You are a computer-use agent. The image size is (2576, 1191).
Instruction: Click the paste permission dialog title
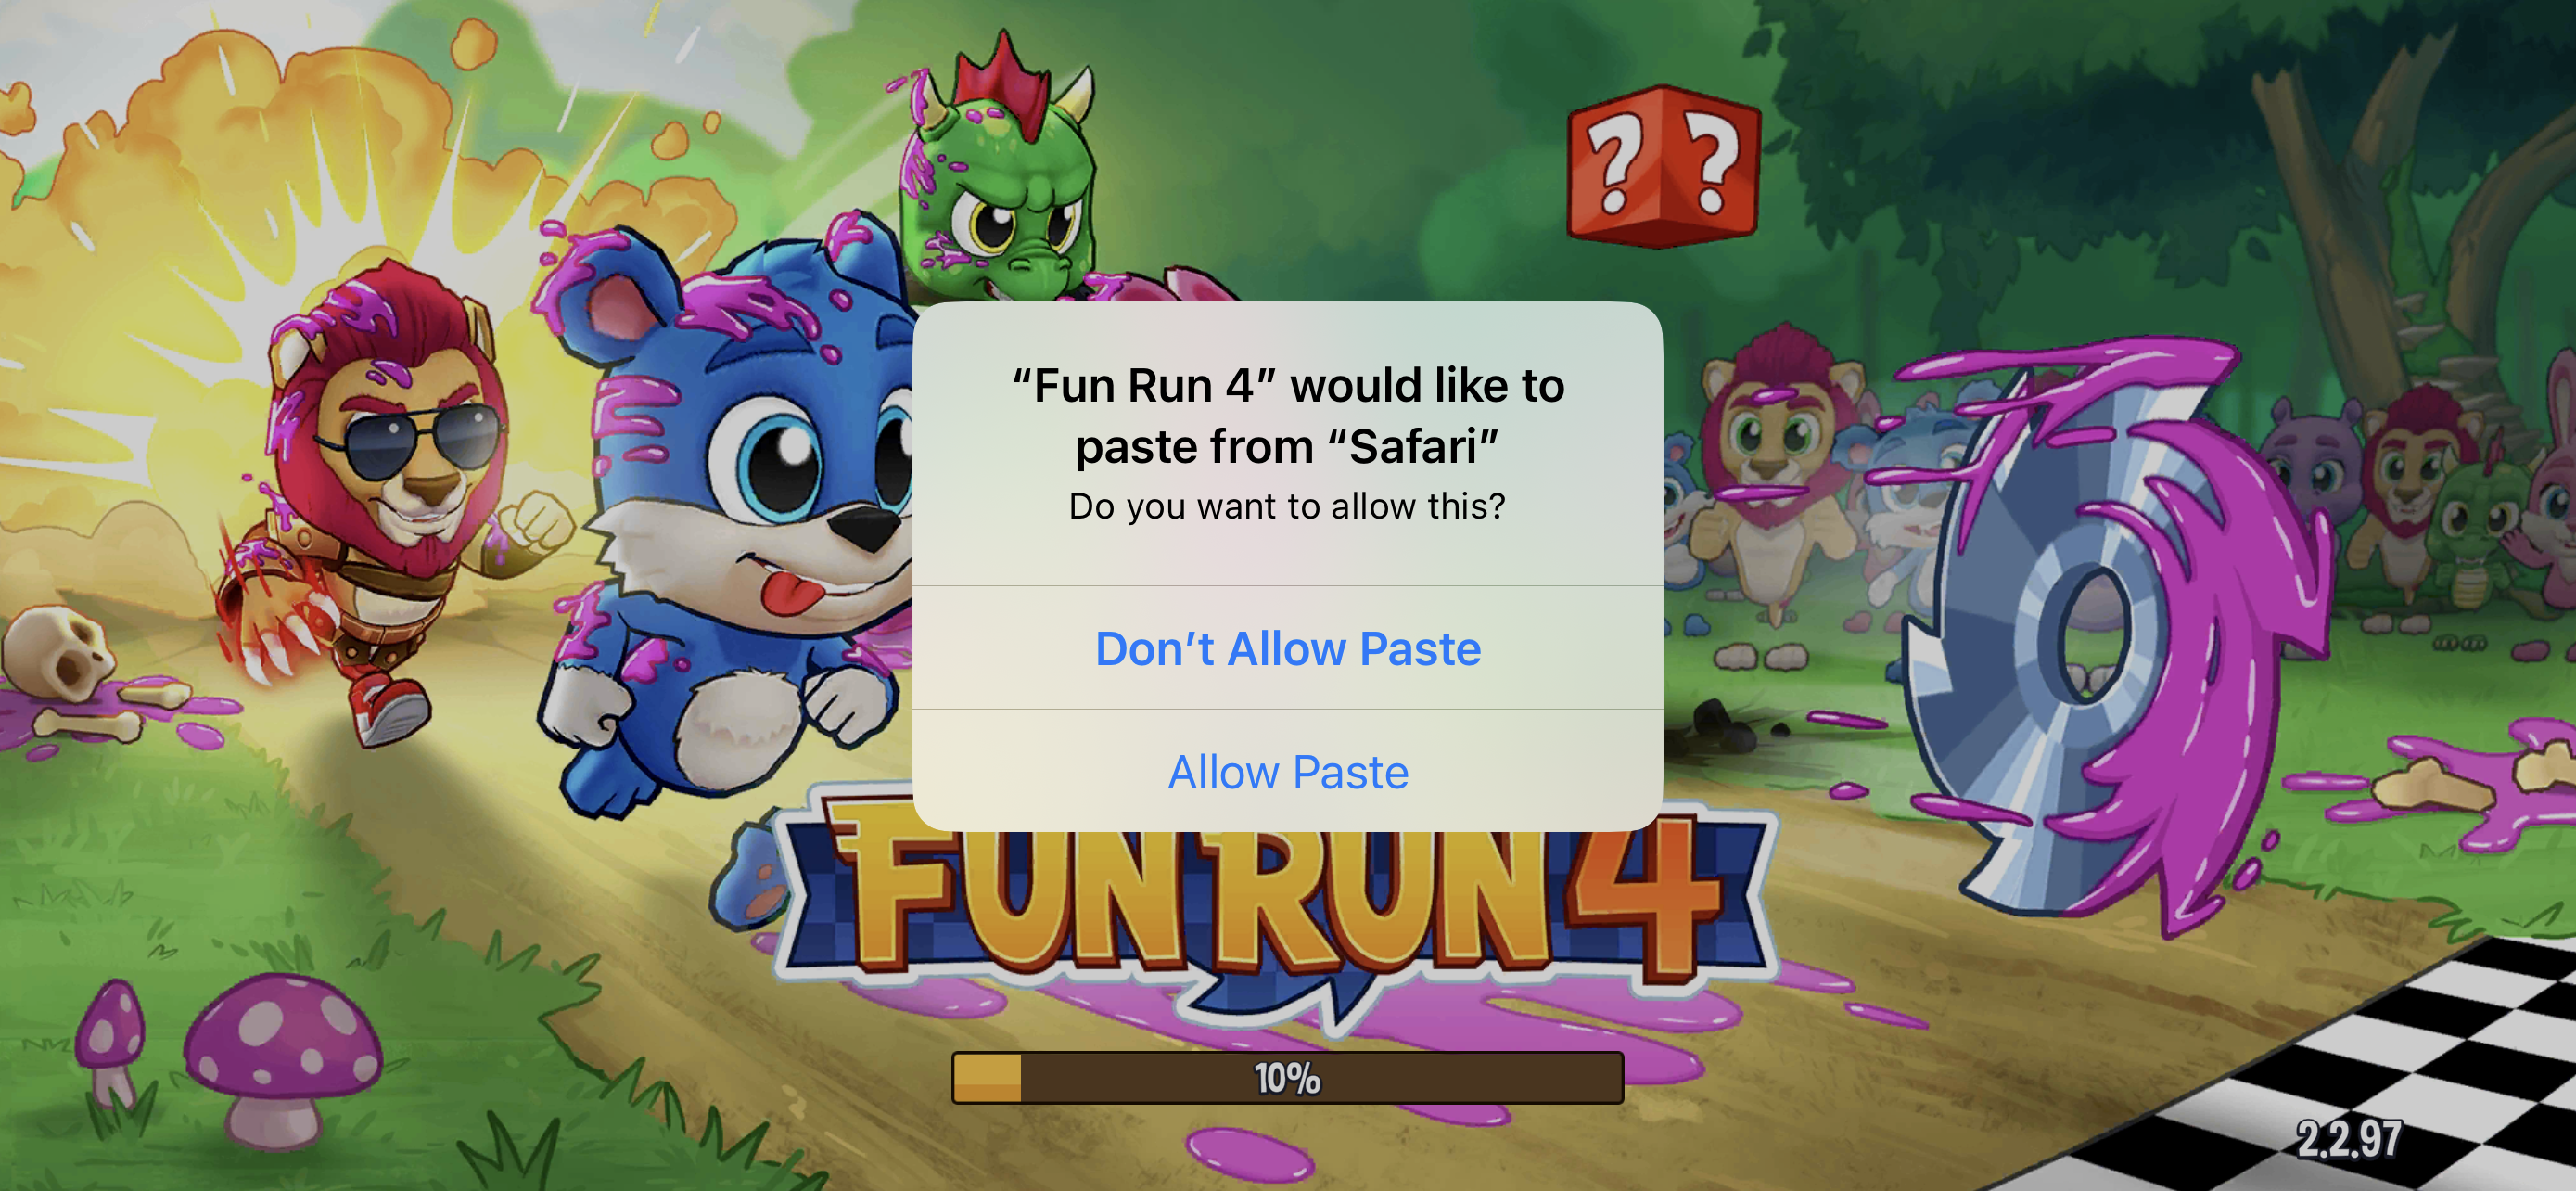1288,416
